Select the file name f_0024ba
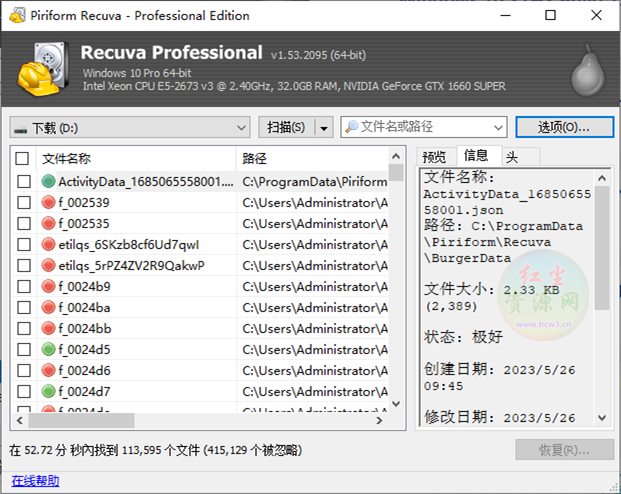621x494 pixels. 84,307
